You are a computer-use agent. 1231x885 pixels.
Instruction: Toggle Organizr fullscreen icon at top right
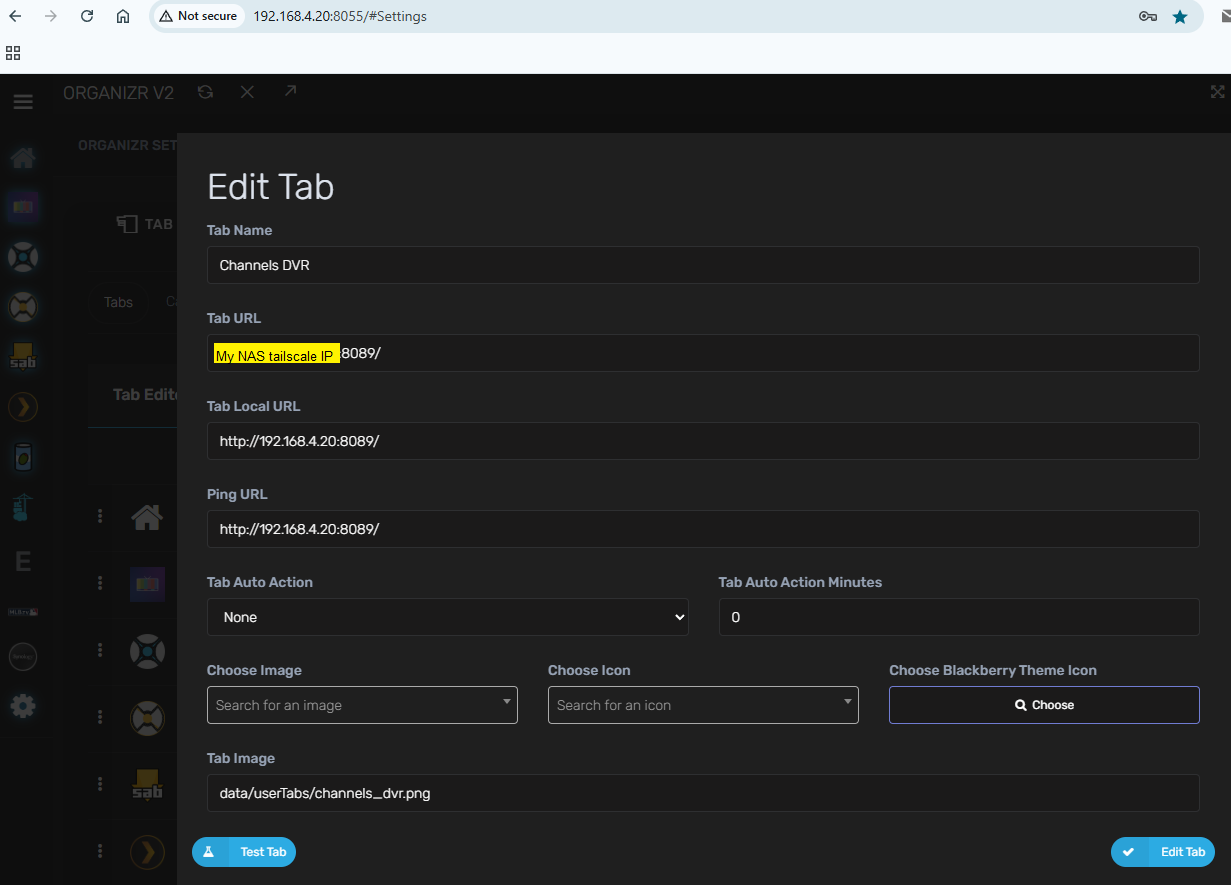pos(1217,92)
